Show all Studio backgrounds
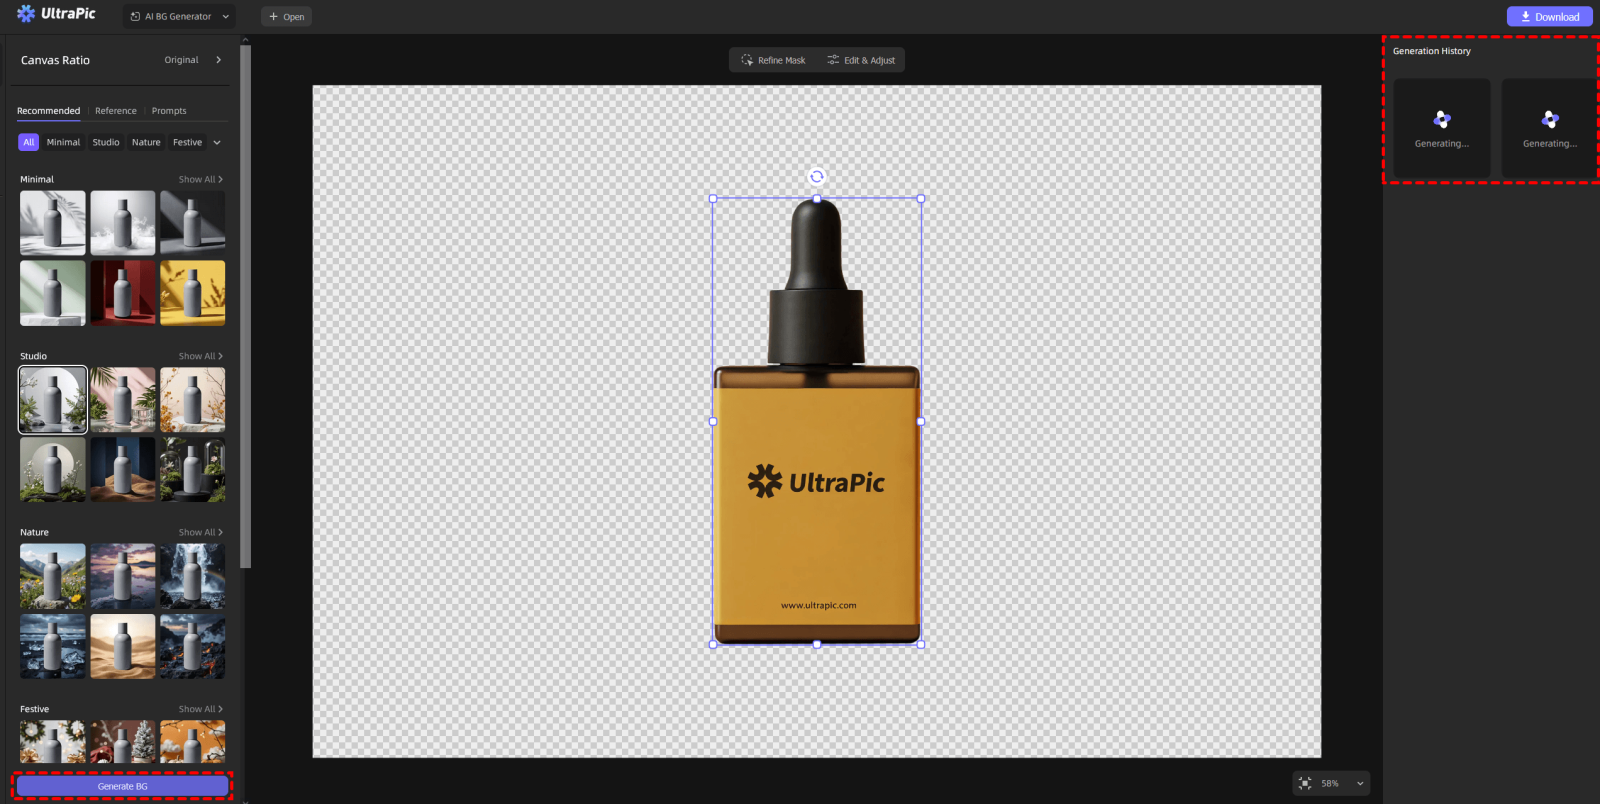Image resolution: width=1600 pixels, height=804 pixels. point(201,356)
